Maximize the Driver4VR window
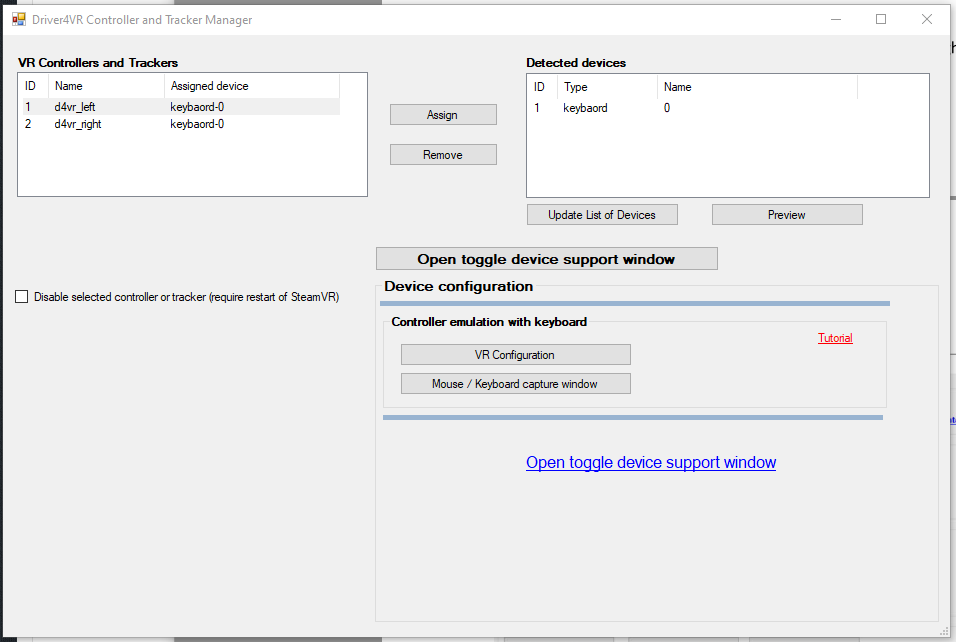 881,19
